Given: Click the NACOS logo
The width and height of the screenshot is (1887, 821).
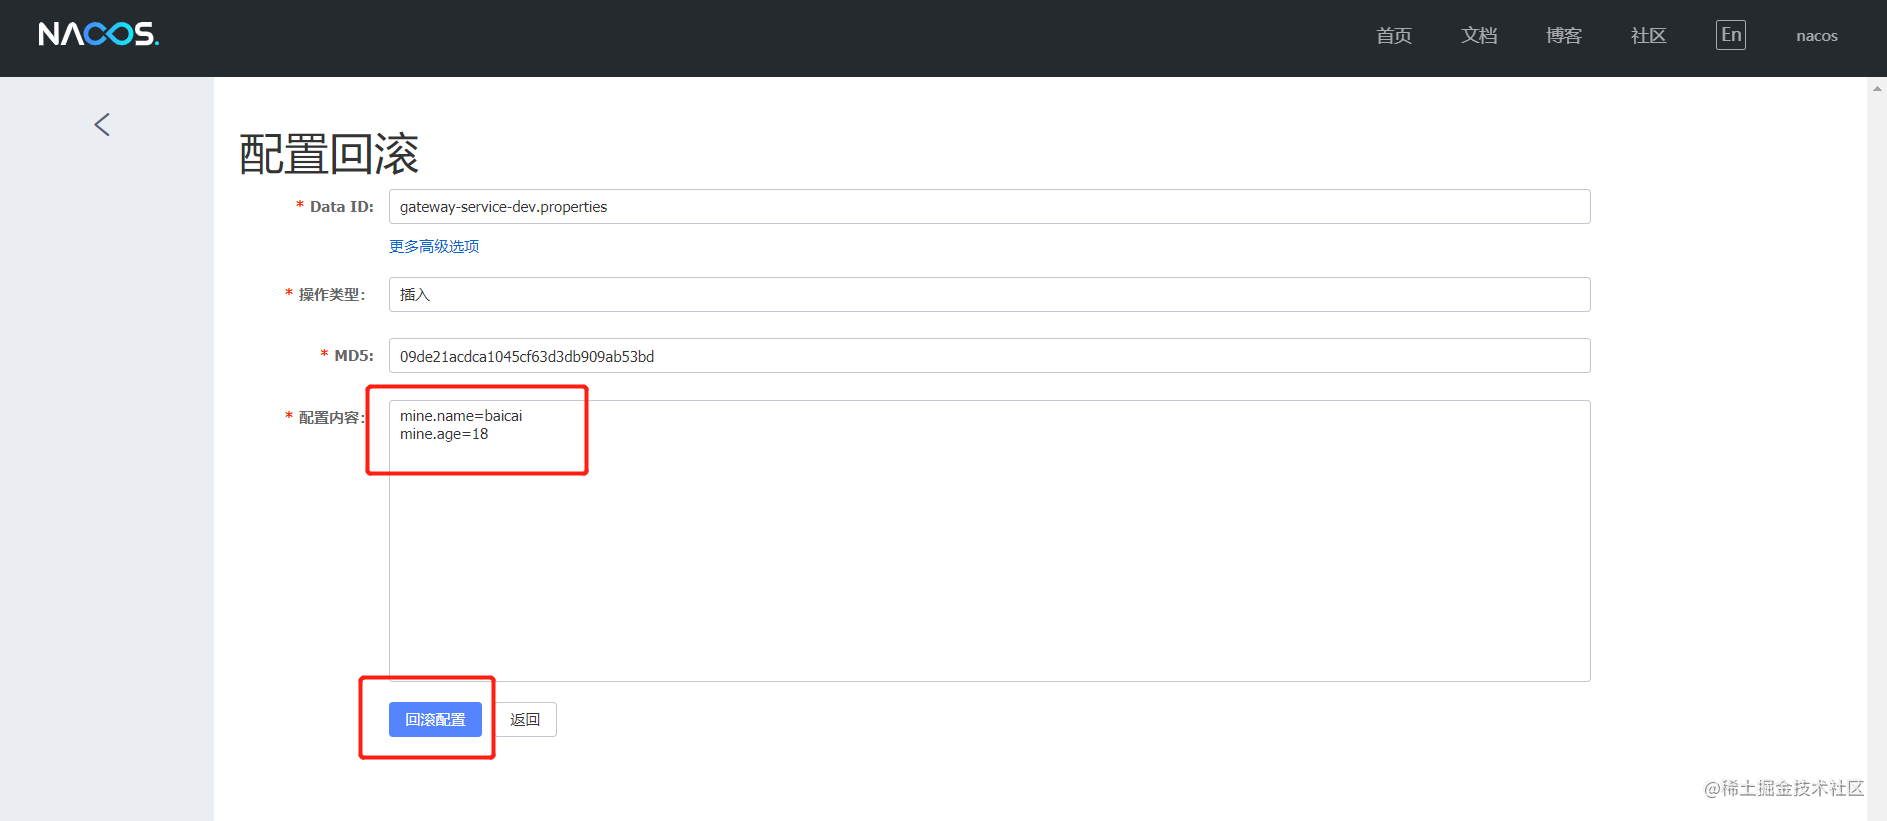Looking at the screenshot, I should pos(98,34).
